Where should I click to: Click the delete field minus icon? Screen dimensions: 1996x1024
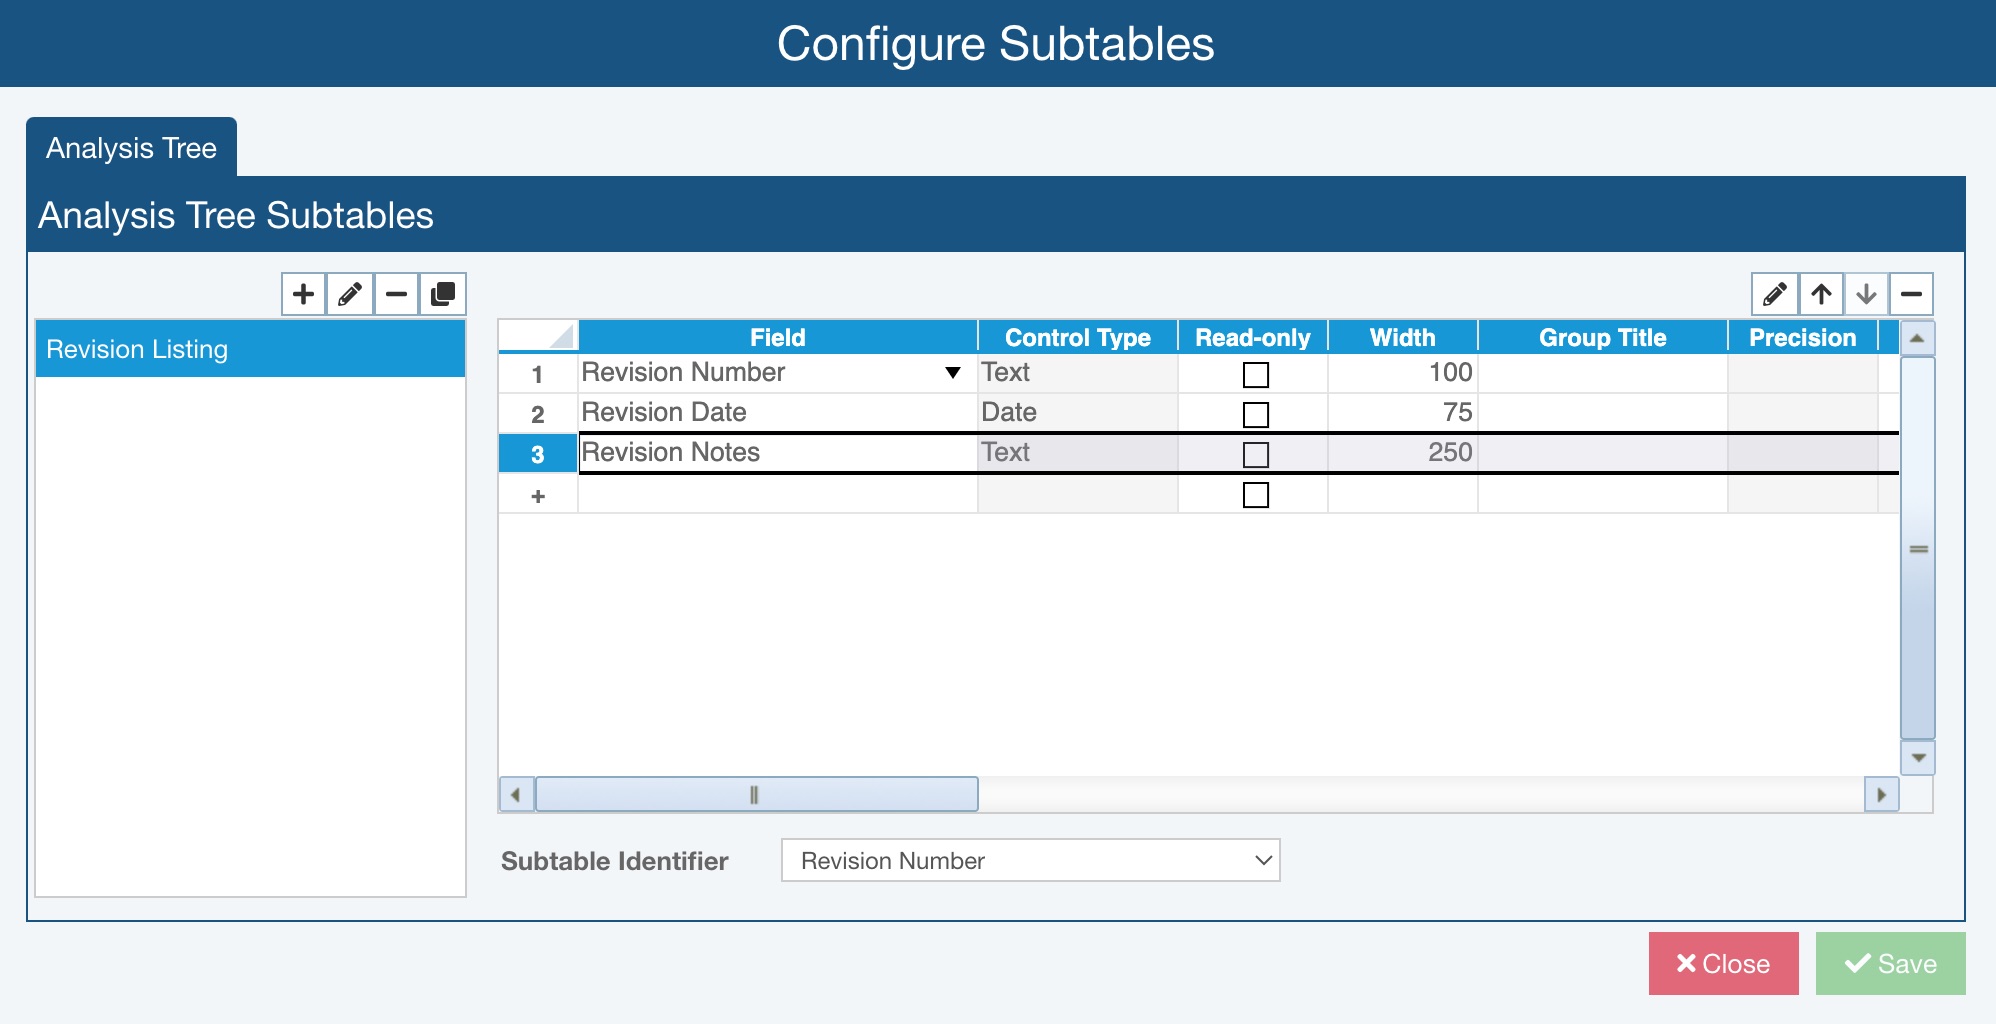[x=1911, y=294]
